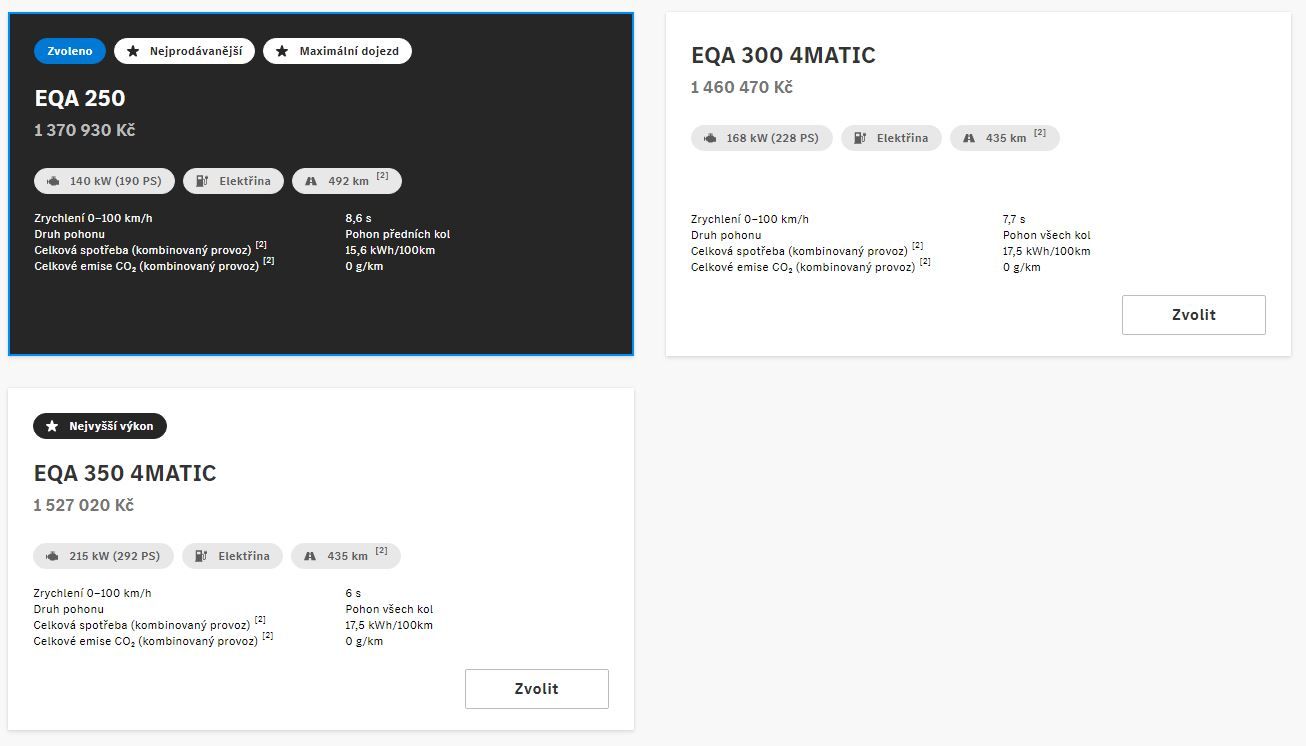Open footnote [2] on EQA 300 range chip
Screen dimensions: 1306x746
(x=1040, y=133)
